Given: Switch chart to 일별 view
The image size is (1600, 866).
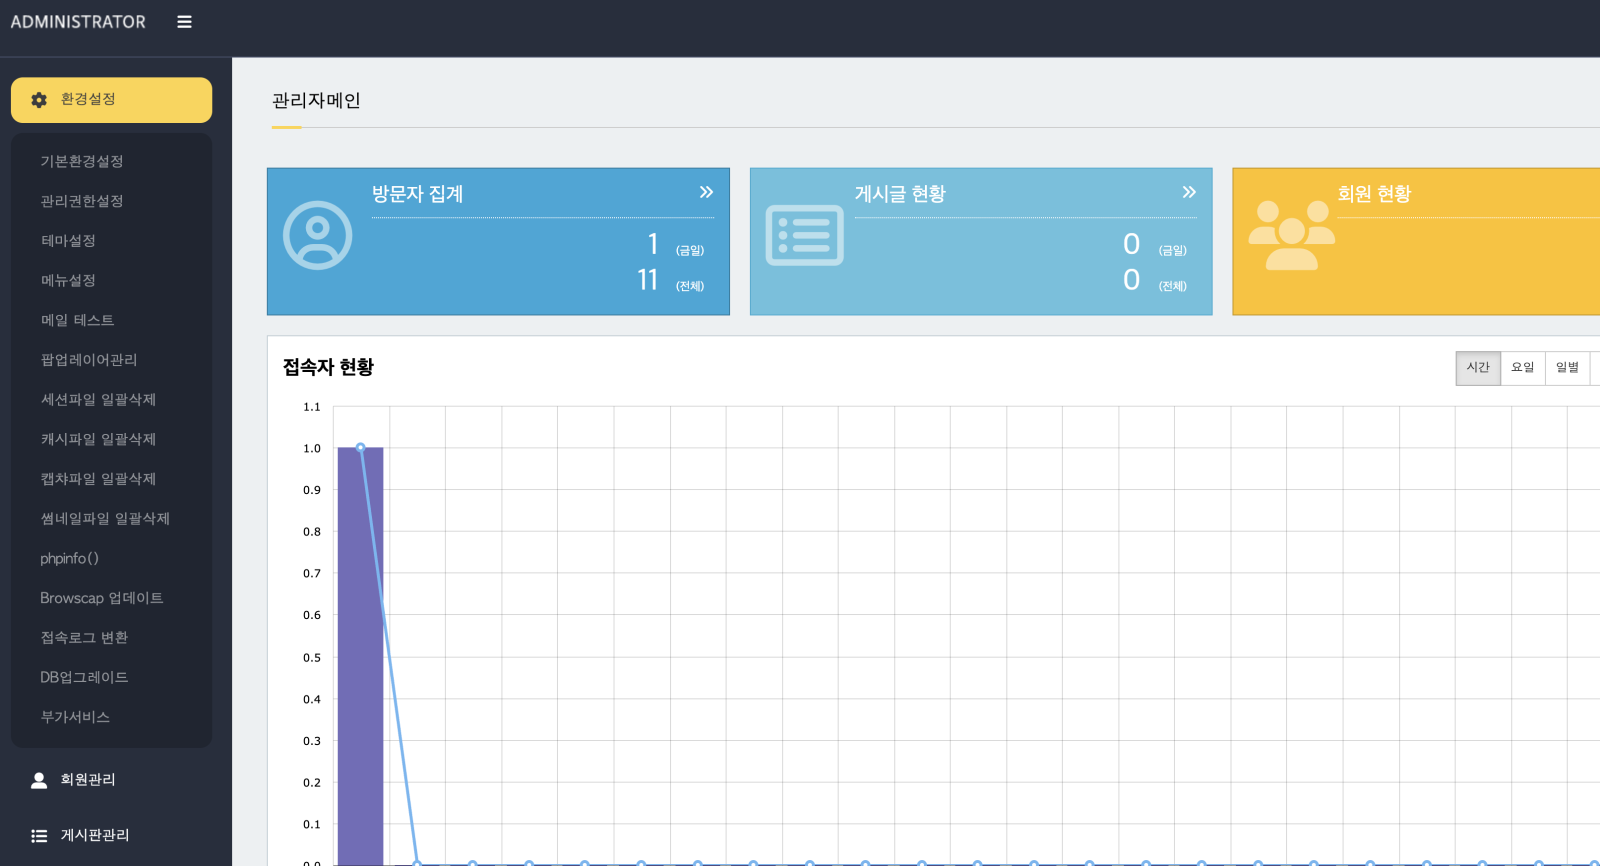Looking at the screenshot, I should (x=1567, y=368).
